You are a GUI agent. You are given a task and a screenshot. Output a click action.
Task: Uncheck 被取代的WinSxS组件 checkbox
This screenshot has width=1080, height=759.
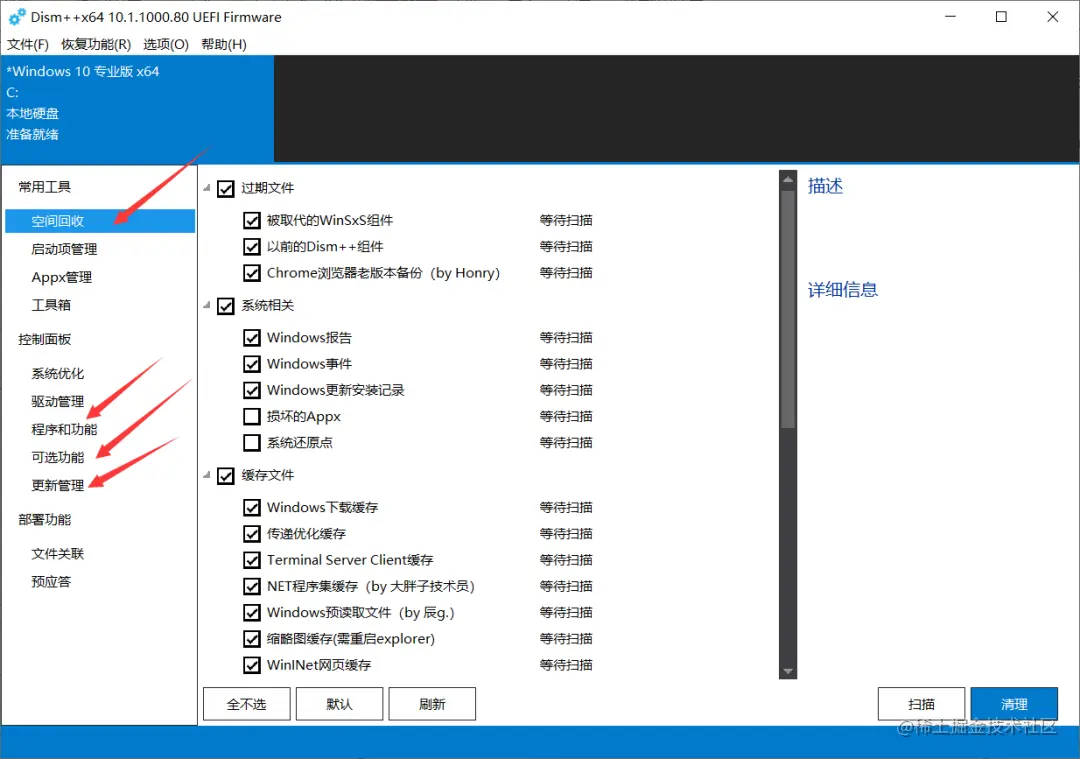click(252, 220)
